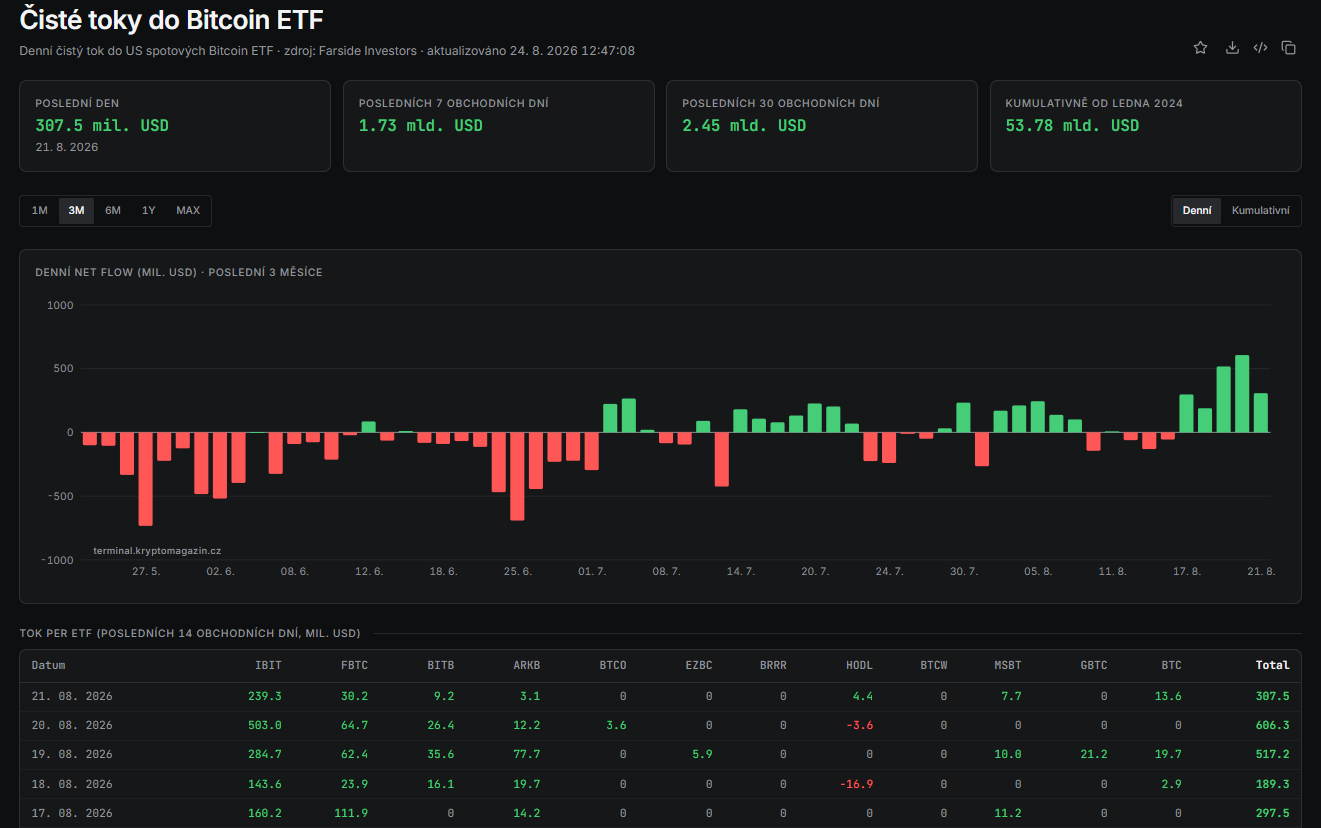Click the Tok per ETF section heading
Image resolution: width=1321 pixels, height=828 pixels.
[190, 633]
